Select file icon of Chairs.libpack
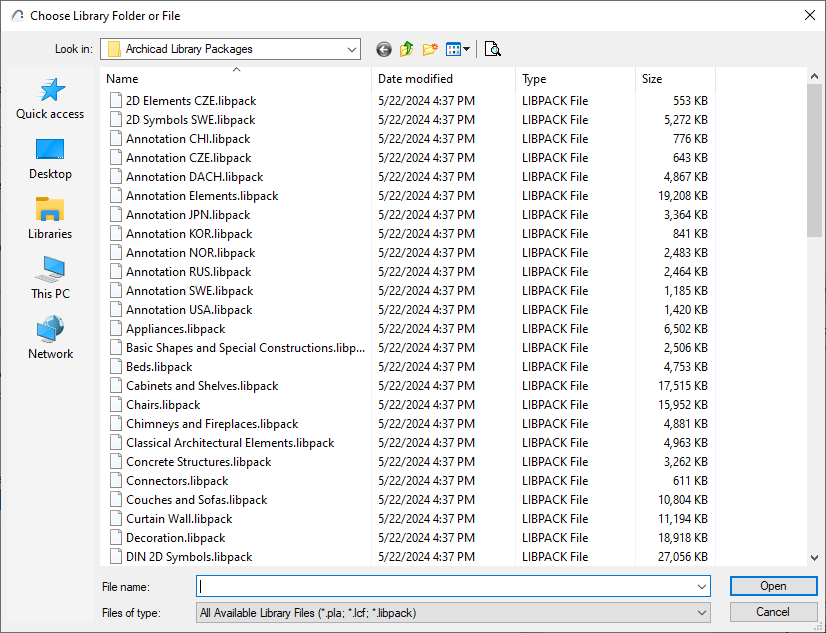 click(x=116, y=404)
